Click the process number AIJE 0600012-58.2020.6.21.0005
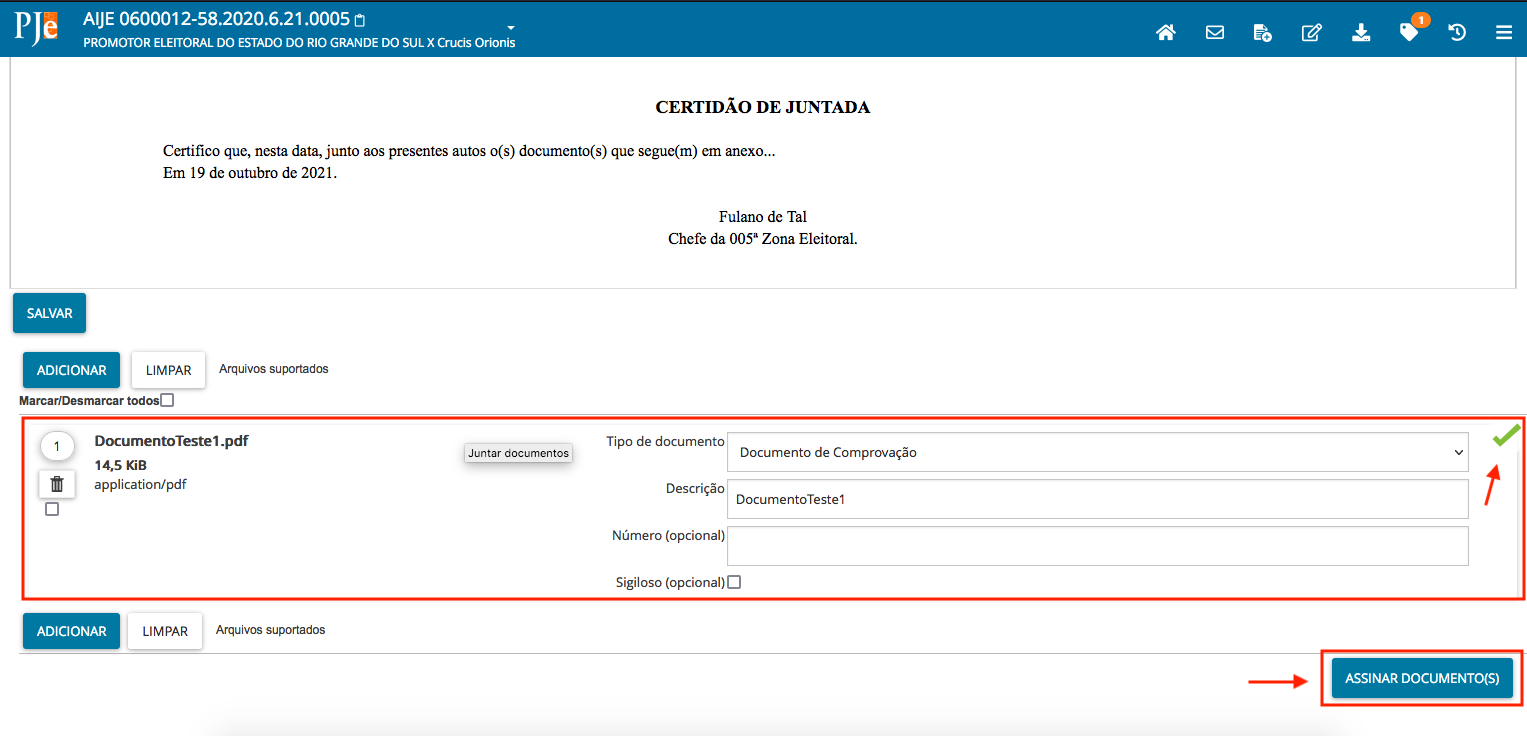This screenshot has width=1527, height=736. (x=216, y=19)
